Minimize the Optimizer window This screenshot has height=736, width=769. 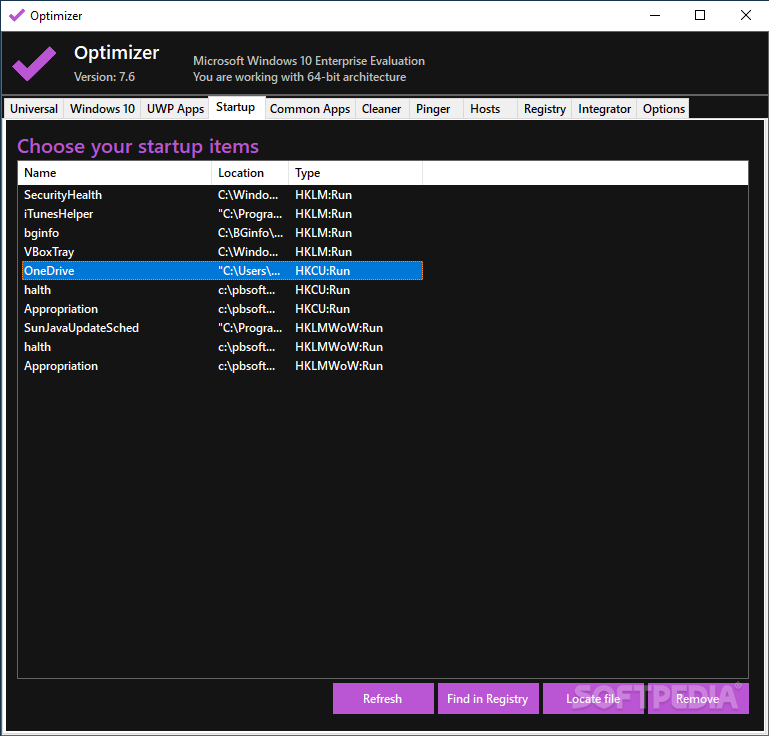click(x=655, y=15)
